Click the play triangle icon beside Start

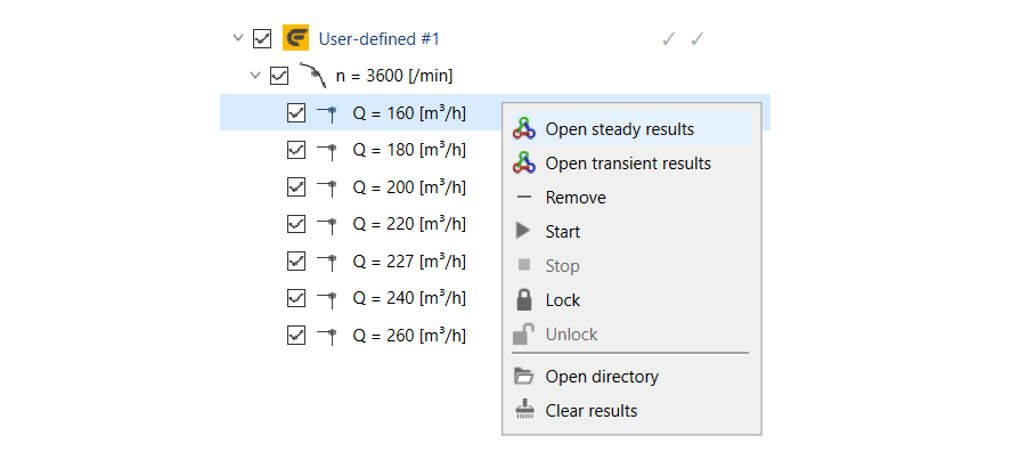(x=523, y=231)
